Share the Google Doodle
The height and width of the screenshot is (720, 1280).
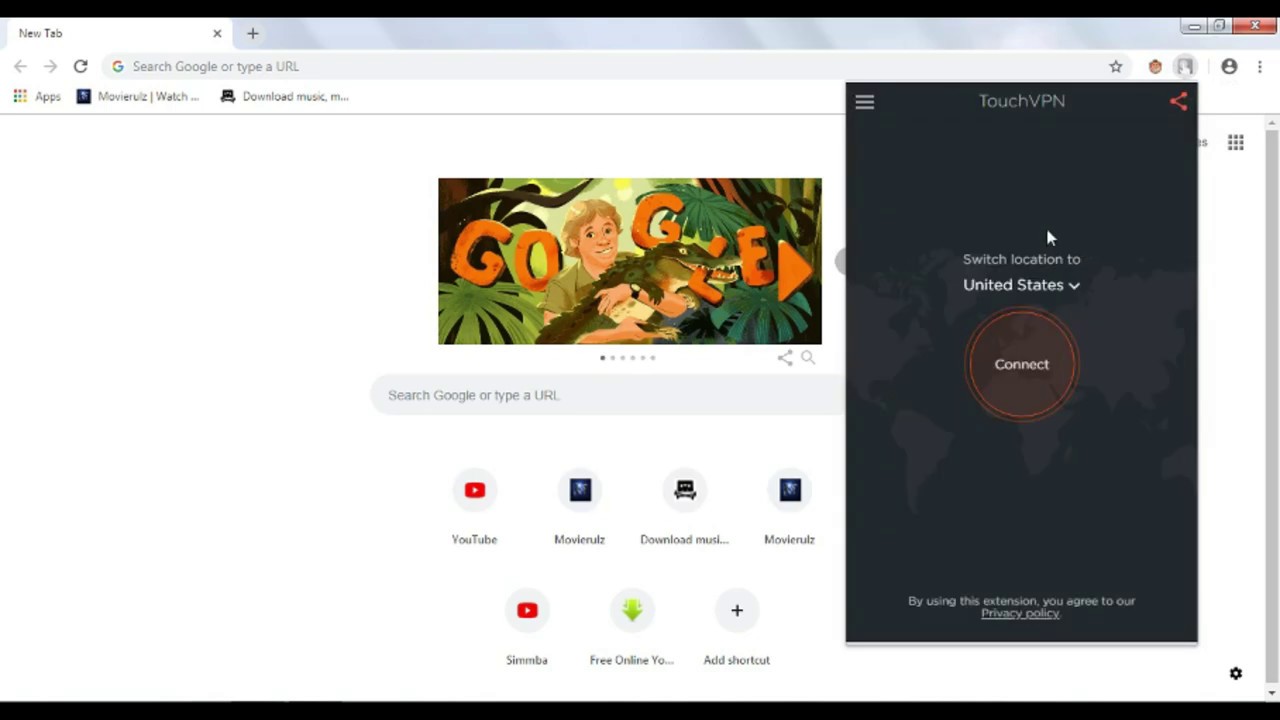coord(785,358)
